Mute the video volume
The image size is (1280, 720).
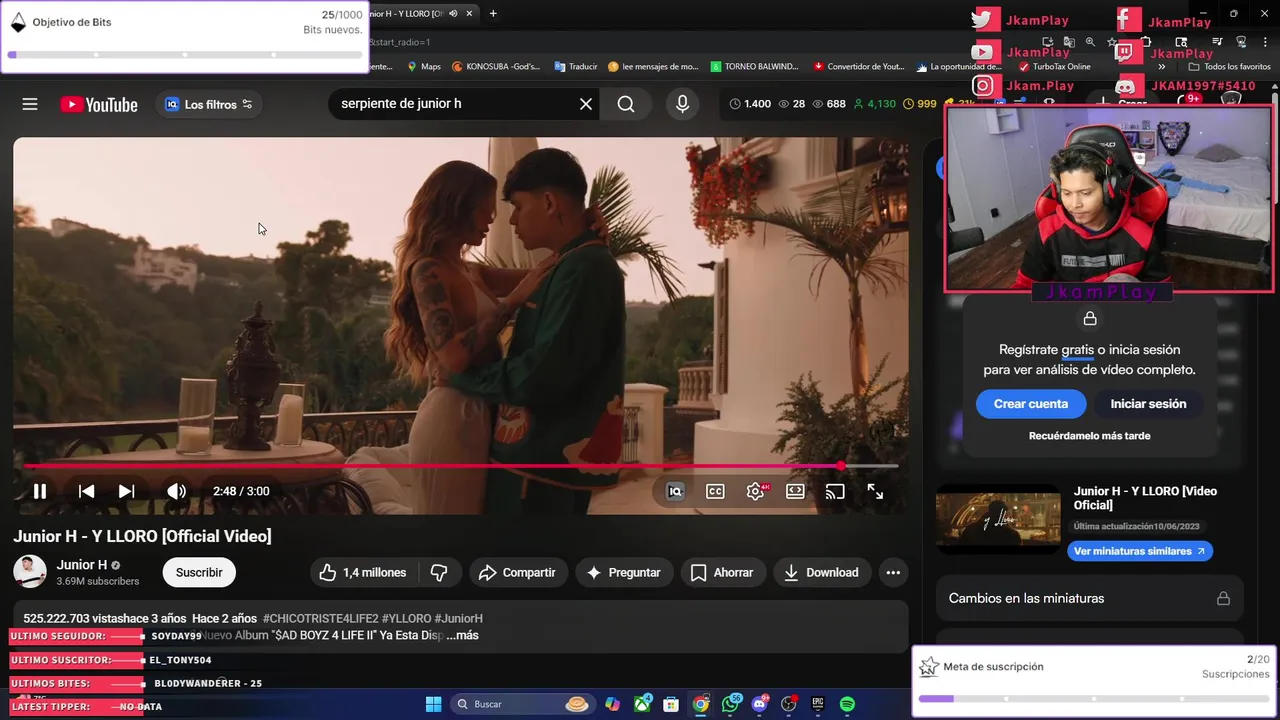coord(176,491)
